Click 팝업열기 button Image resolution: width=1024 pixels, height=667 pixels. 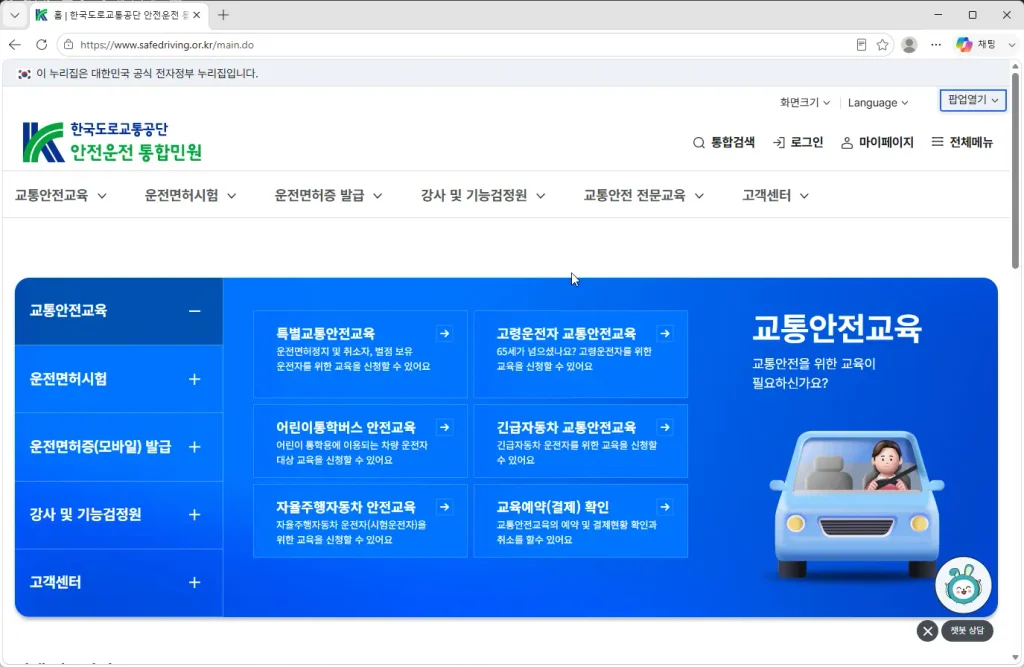pos(972,100)
